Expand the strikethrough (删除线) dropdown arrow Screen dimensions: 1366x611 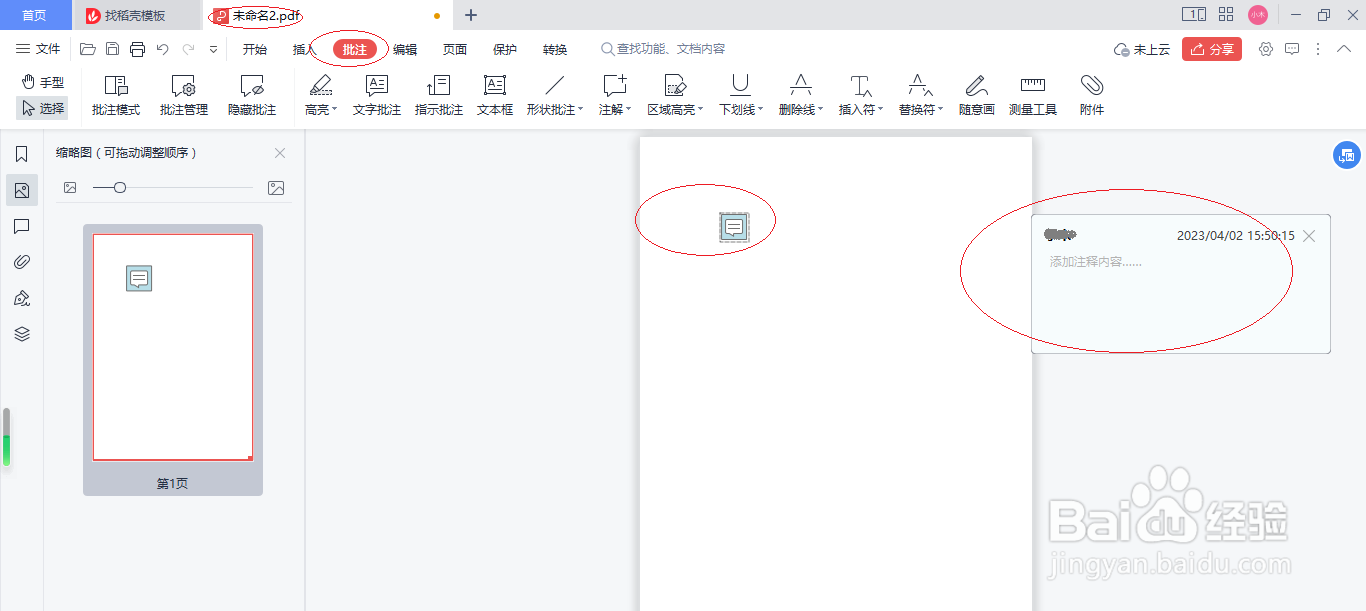pyautogui.click(x=821, y=110)
